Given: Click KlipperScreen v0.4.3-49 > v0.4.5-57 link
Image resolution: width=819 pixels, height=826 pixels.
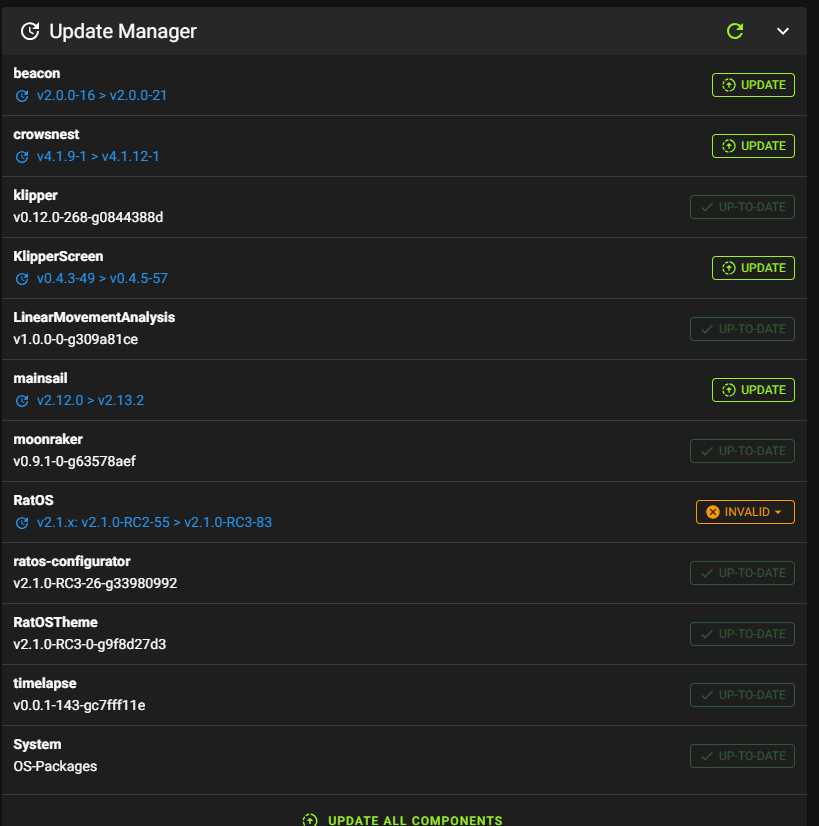Looking at the screenshot, I should pos(102,278).
